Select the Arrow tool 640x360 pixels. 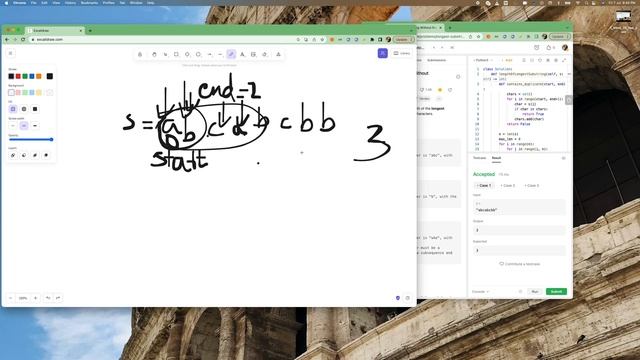[x=209, y=54]
